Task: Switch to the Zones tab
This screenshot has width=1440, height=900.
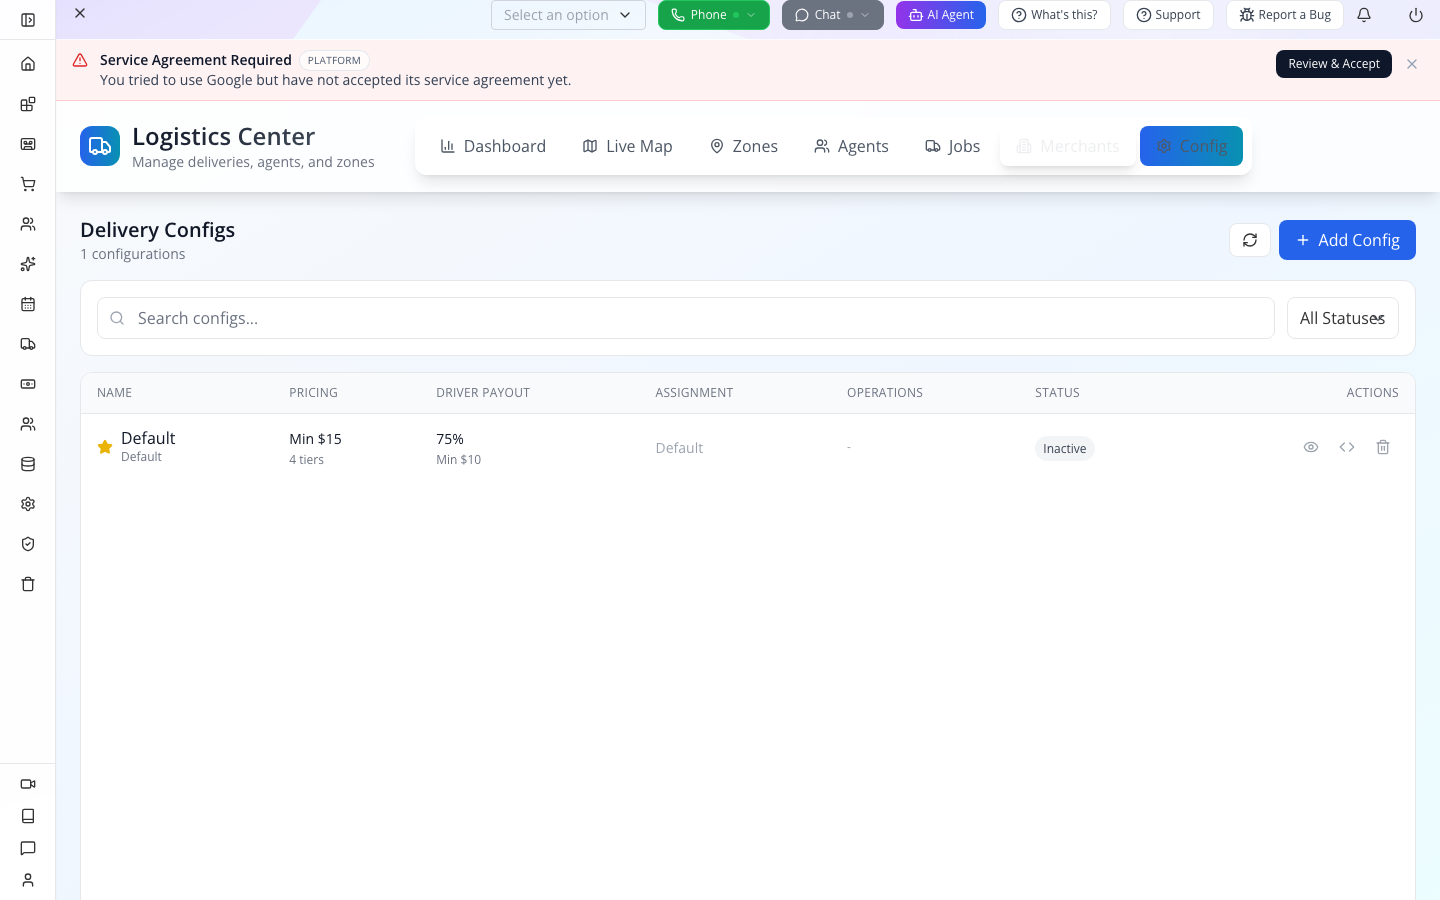Action: click(x=743, y=146)
